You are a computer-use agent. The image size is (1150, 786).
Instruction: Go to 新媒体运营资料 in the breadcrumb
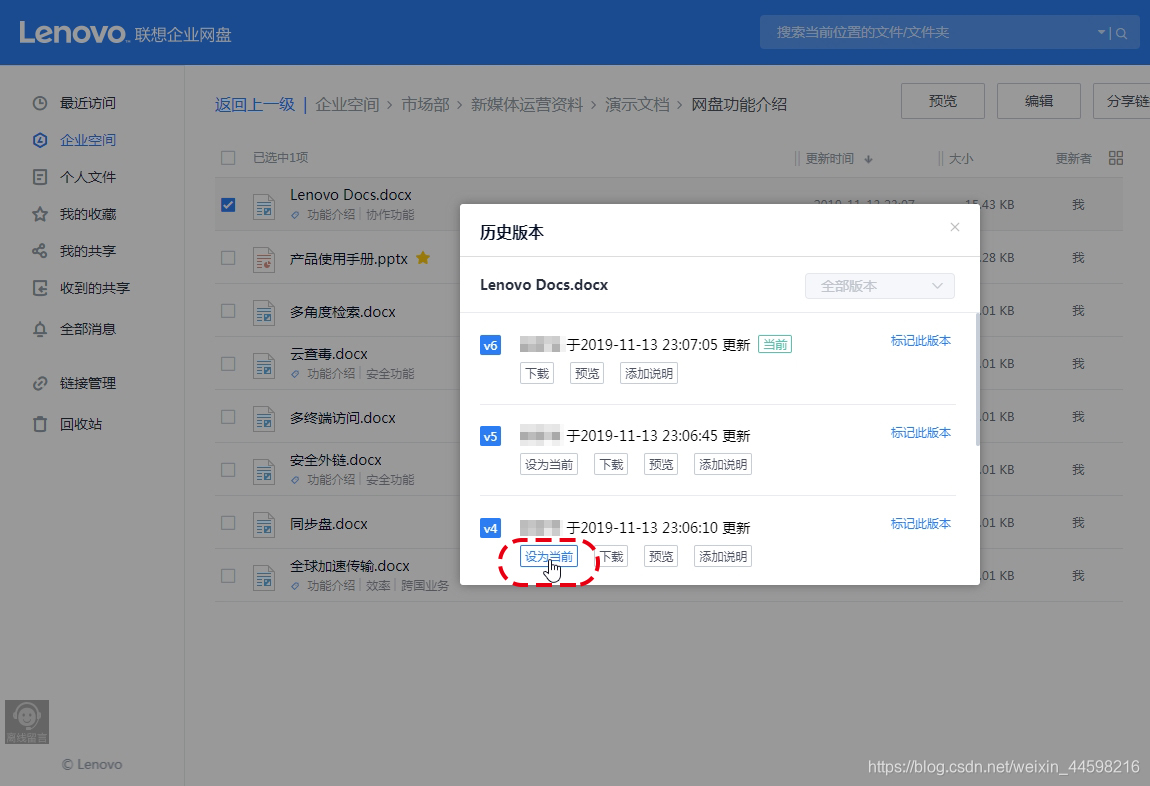click(527, 105)
